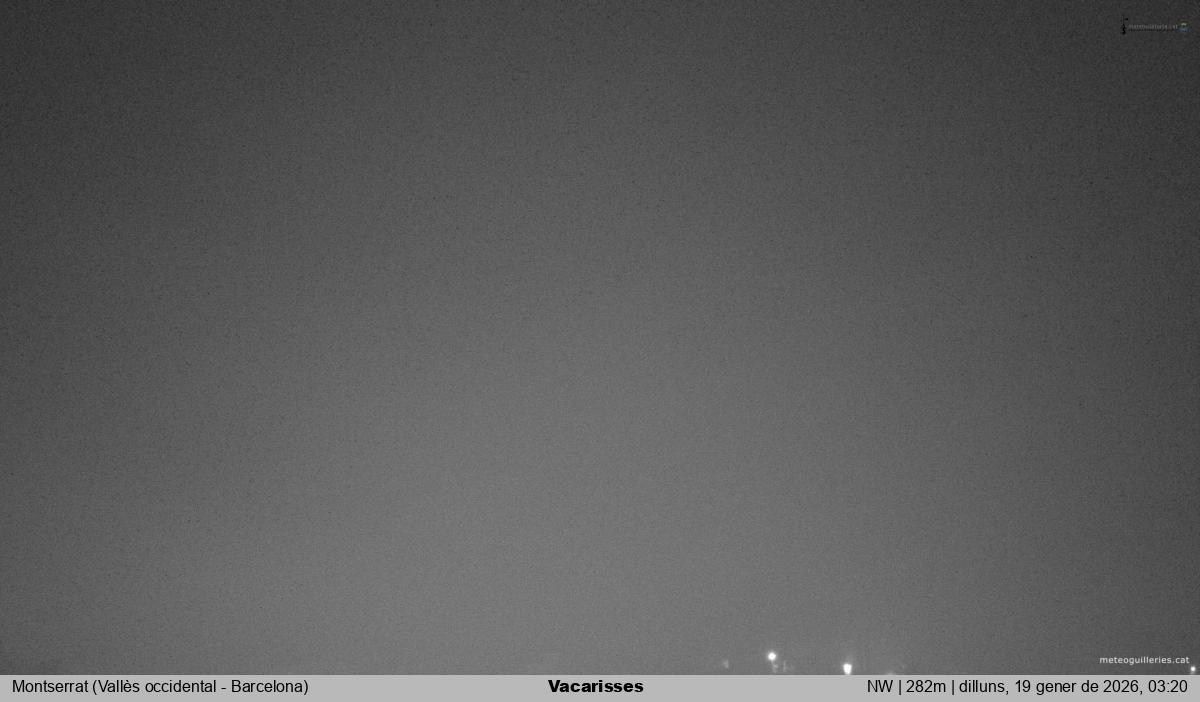Open the meteoguilleries.cat watermark link
The width and height of the screenshot is (1200, 702).
[1144, 660]
